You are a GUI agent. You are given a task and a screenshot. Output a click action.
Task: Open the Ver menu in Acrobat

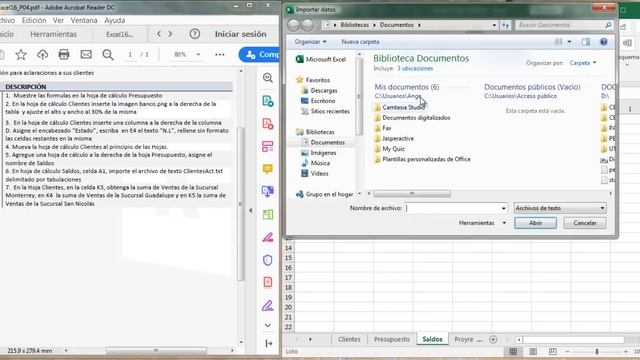pyautogui.click(x=58, y=20)
